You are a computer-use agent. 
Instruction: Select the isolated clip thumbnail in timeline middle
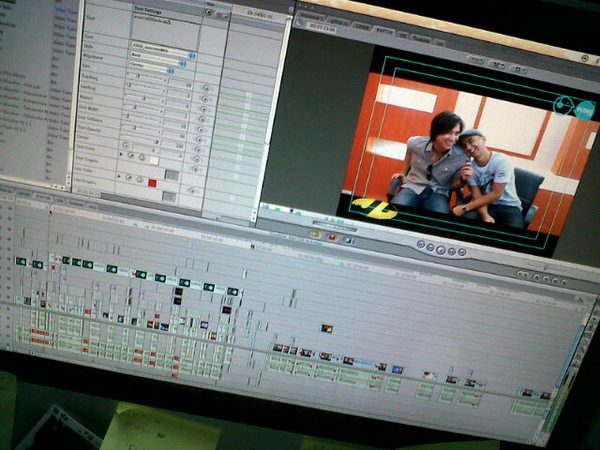click(x=327, y=328)
